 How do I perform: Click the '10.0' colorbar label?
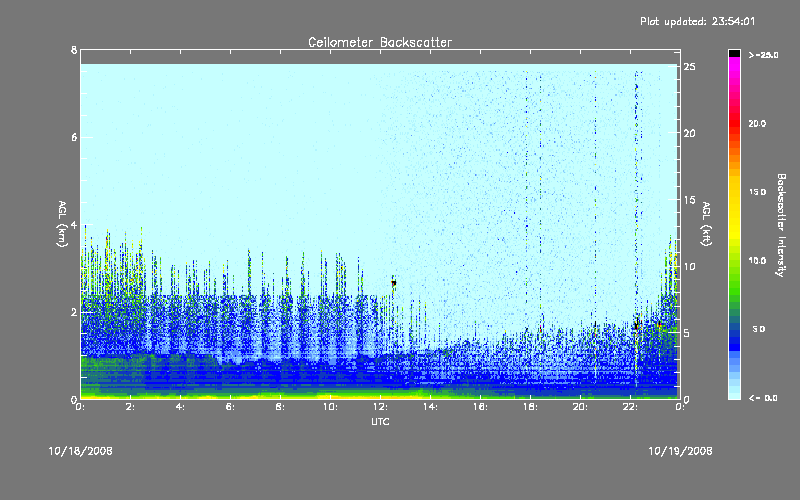click(757, 260)
